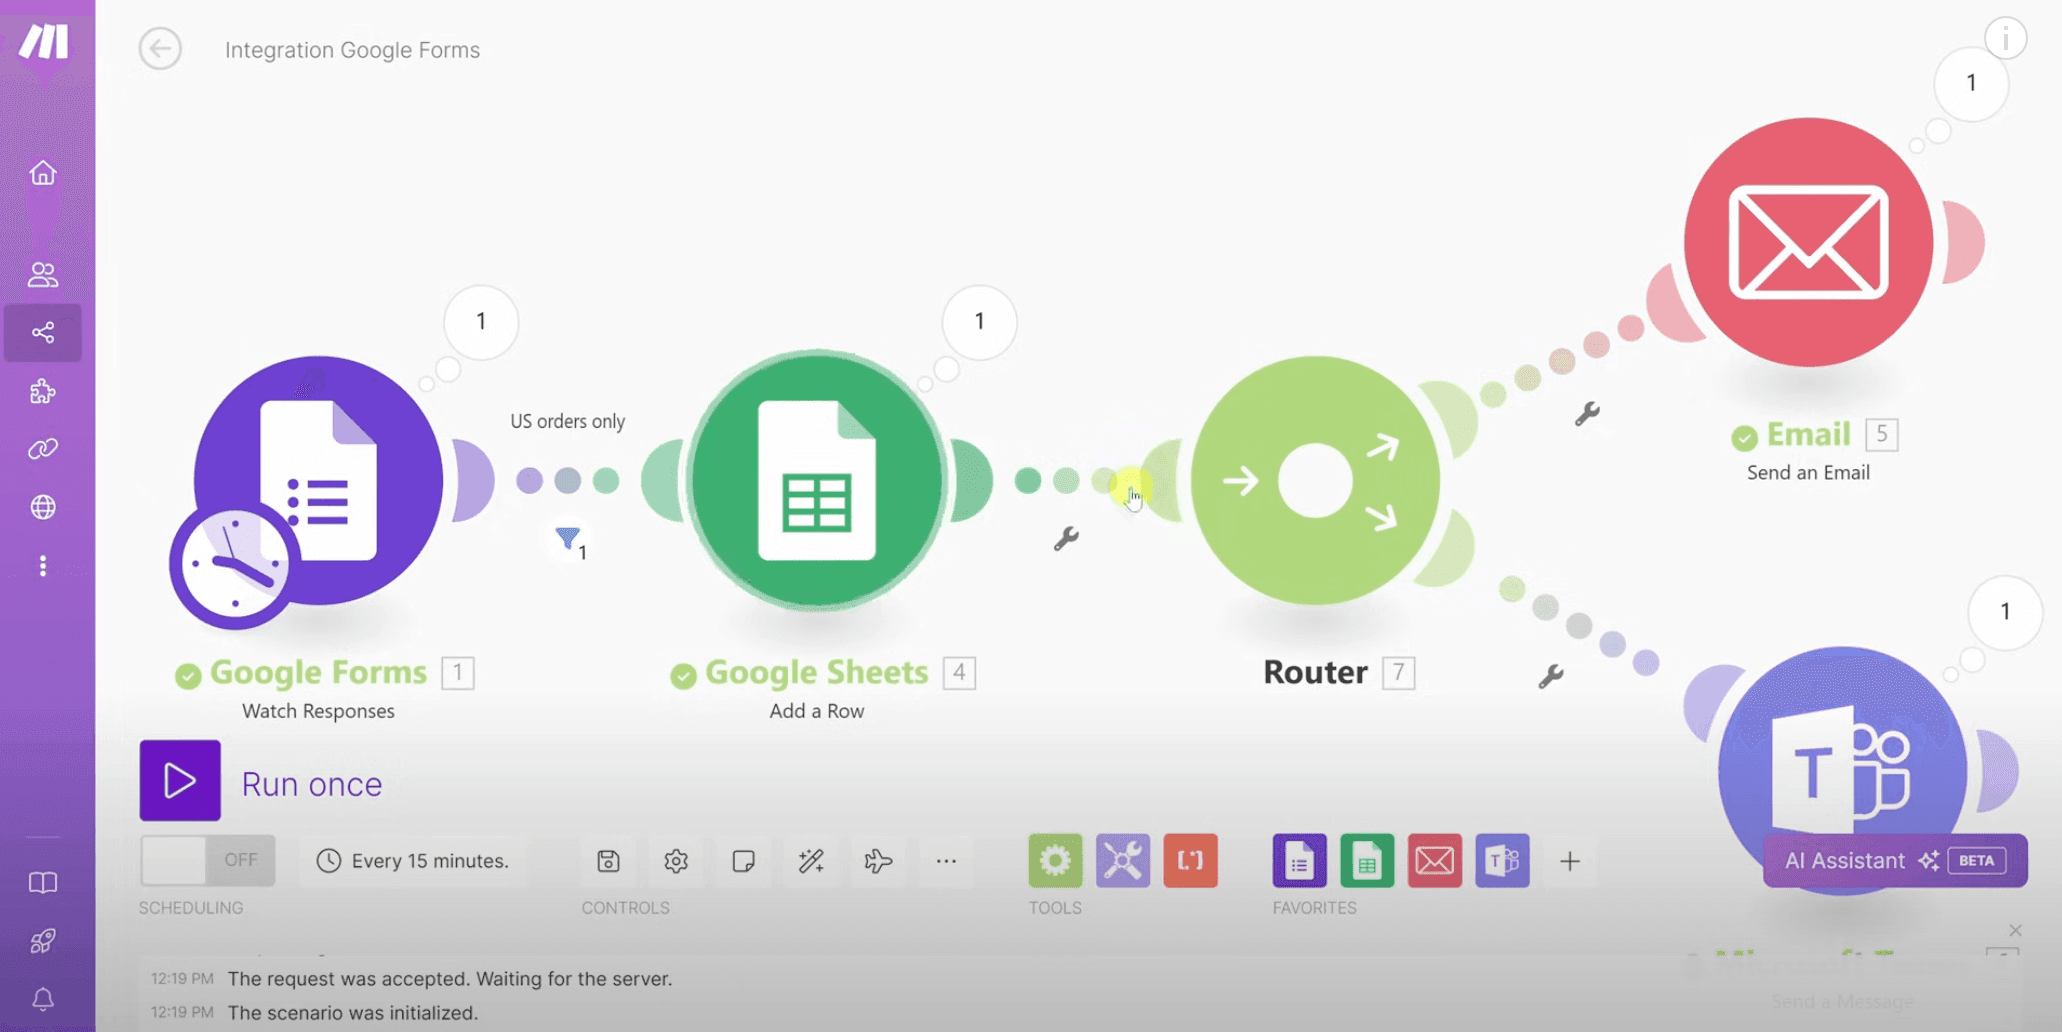Open the Notes icon in controls
The image size is (2062, 1032).
[x=743, y=861]
